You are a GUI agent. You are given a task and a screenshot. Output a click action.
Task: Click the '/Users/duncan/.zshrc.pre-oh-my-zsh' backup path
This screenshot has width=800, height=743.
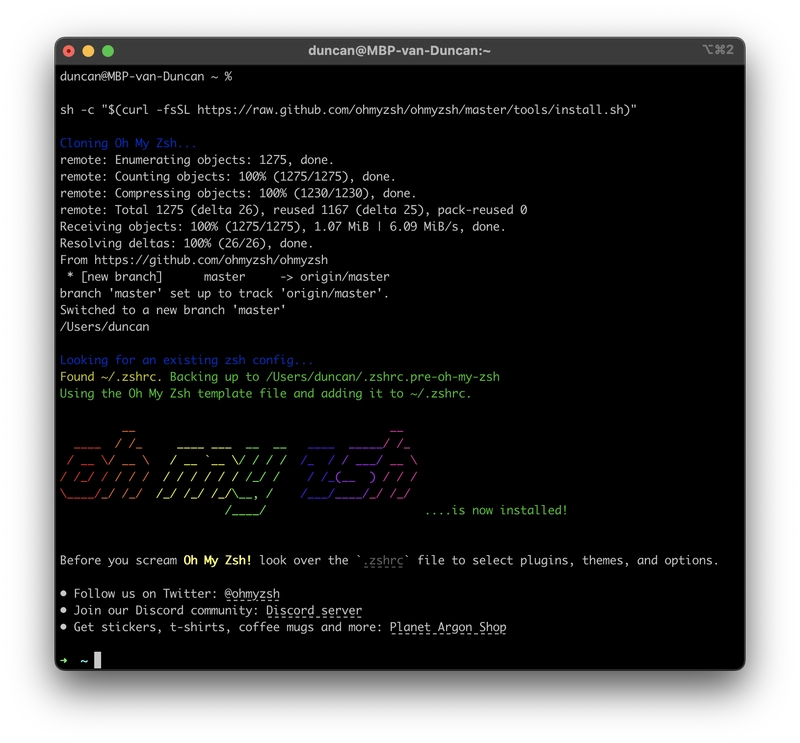(383, 377)
